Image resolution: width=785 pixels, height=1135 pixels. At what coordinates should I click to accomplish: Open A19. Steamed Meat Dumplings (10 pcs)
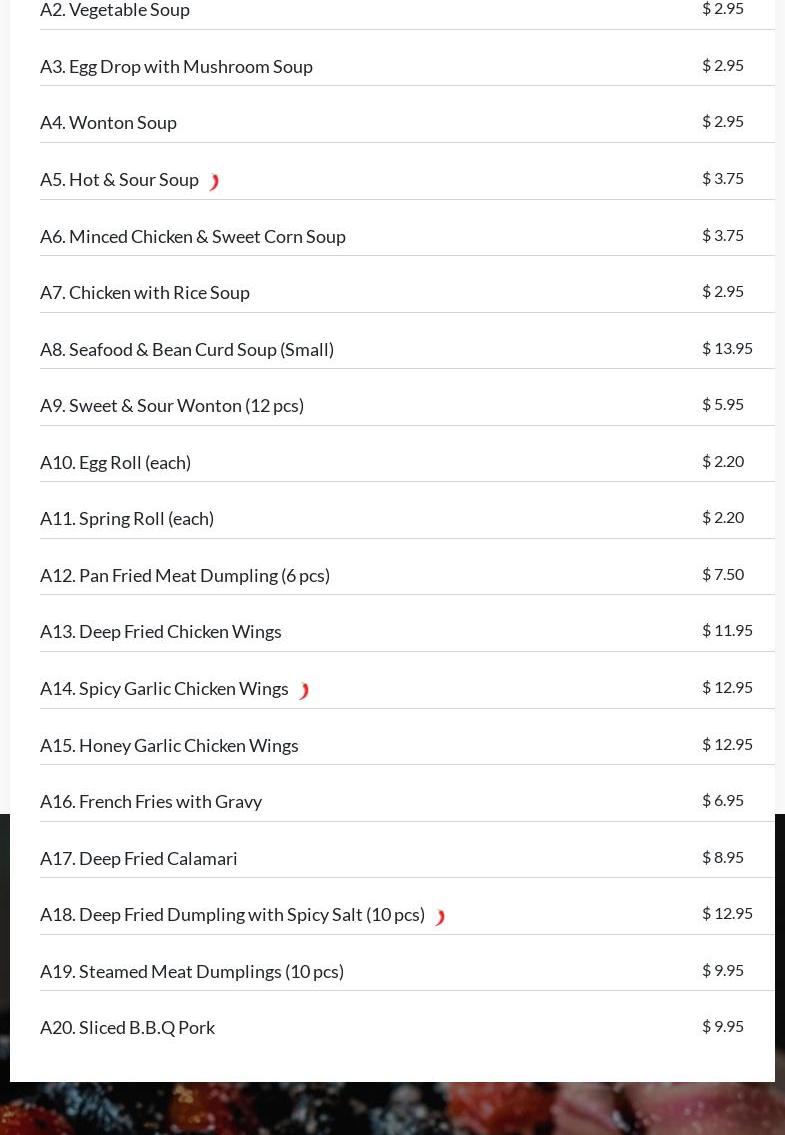point(192,971)
